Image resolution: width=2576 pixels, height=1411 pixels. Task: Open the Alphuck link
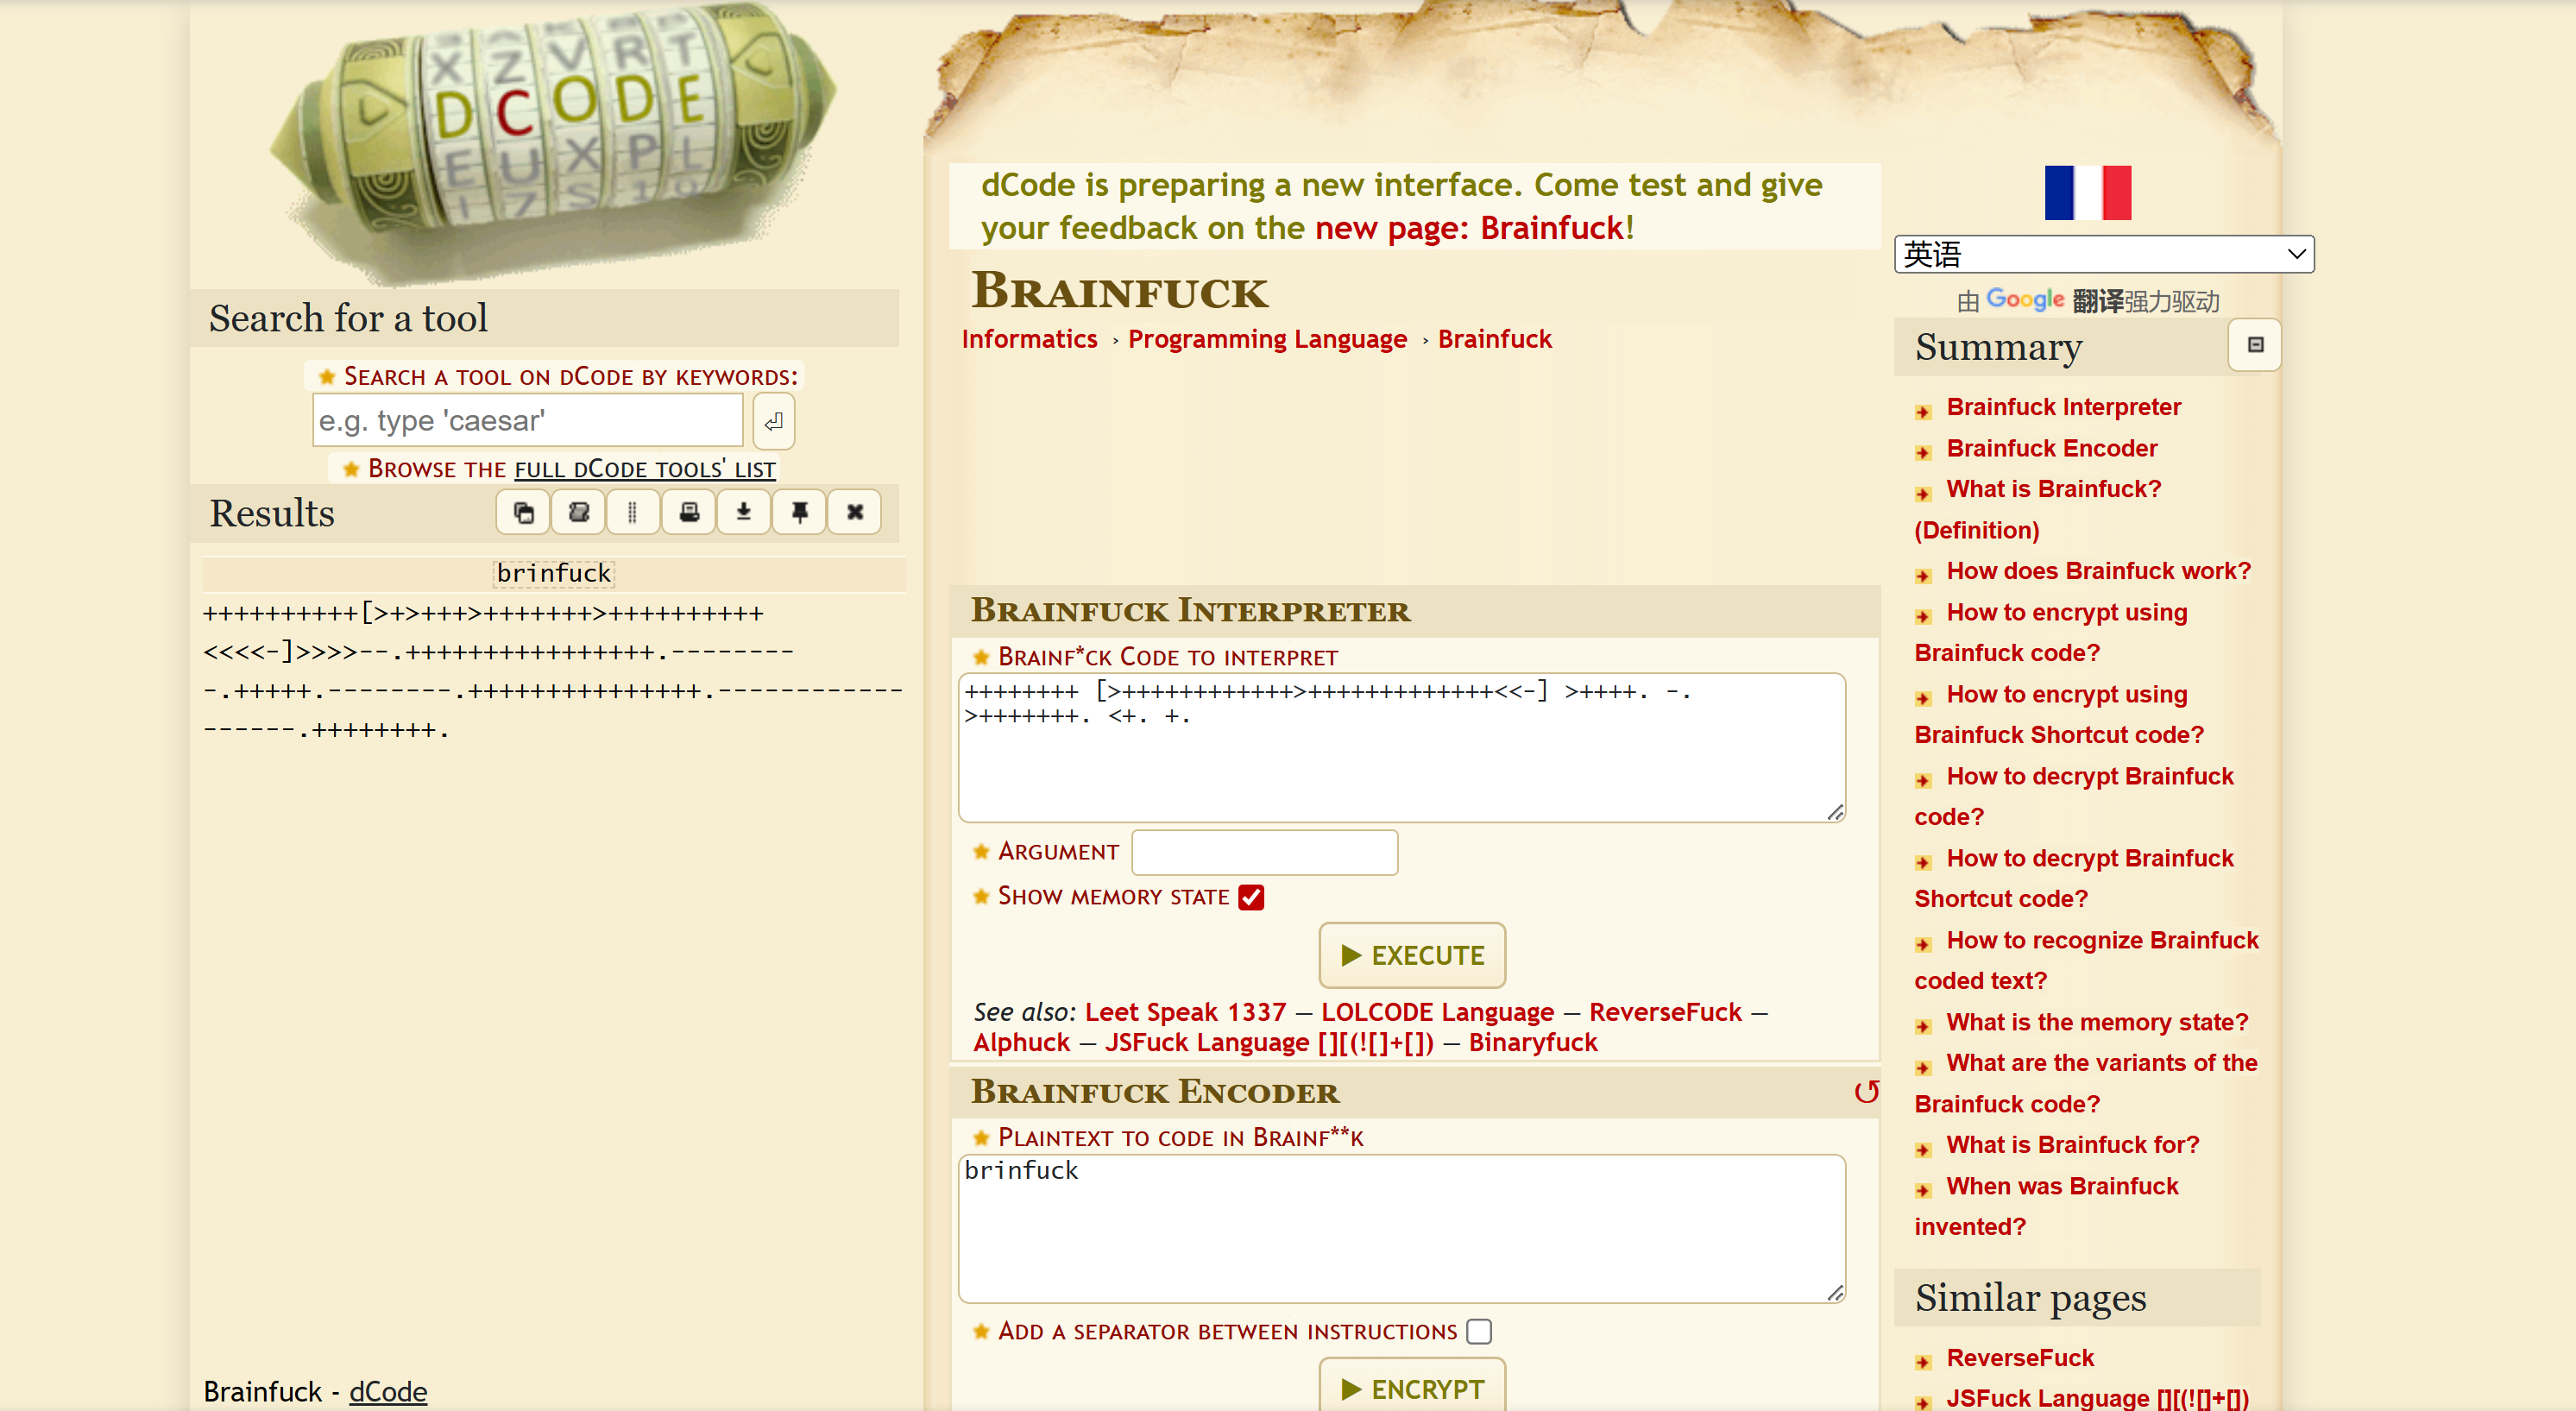coord(1021,1043)
